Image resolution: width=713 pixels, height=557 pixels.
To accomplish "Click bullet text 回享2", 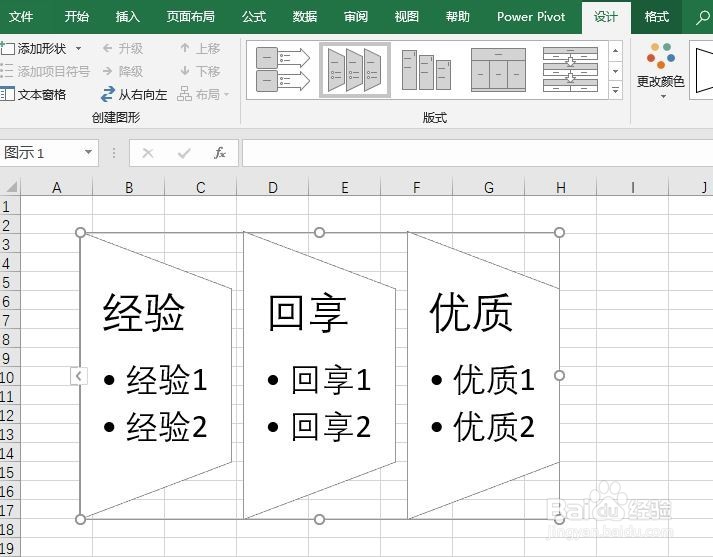I will pyautogui.click(x=331, y=427).
